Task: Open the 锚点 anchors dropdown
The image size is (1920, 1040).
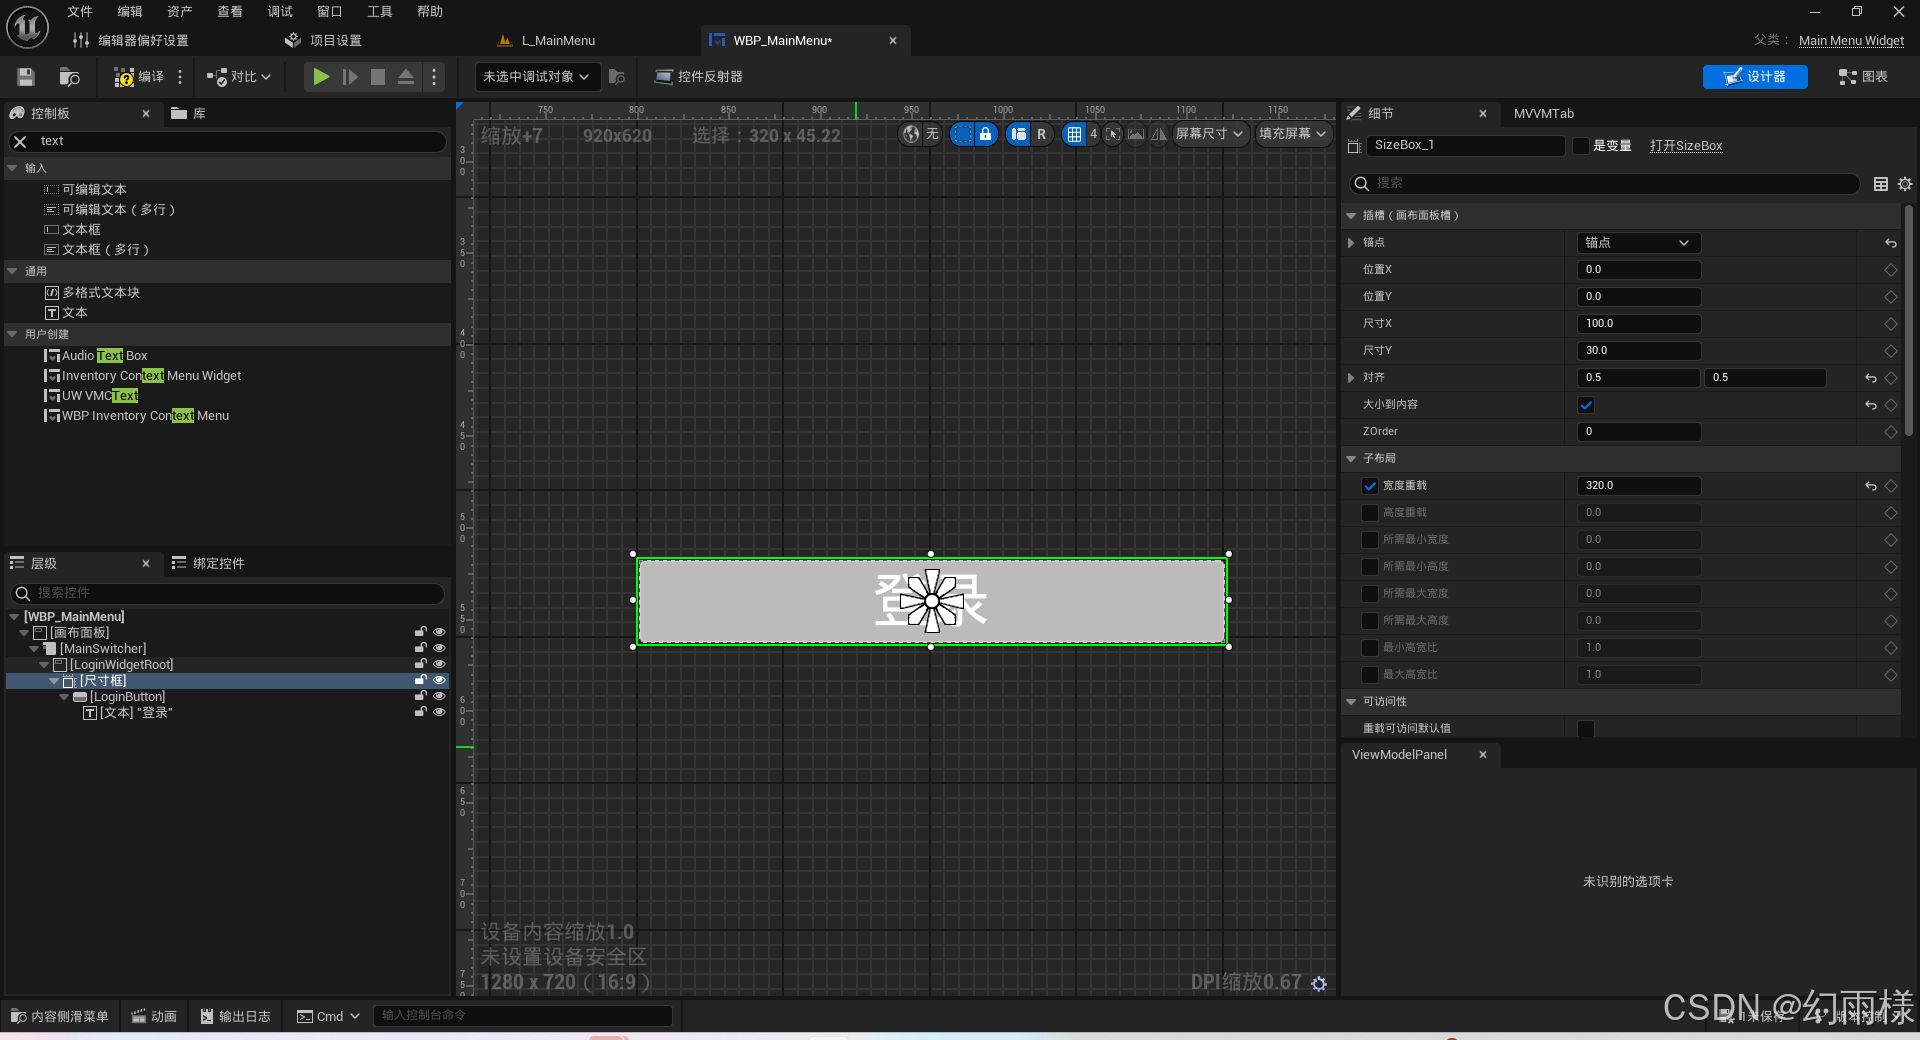Action: [1638, 243]
